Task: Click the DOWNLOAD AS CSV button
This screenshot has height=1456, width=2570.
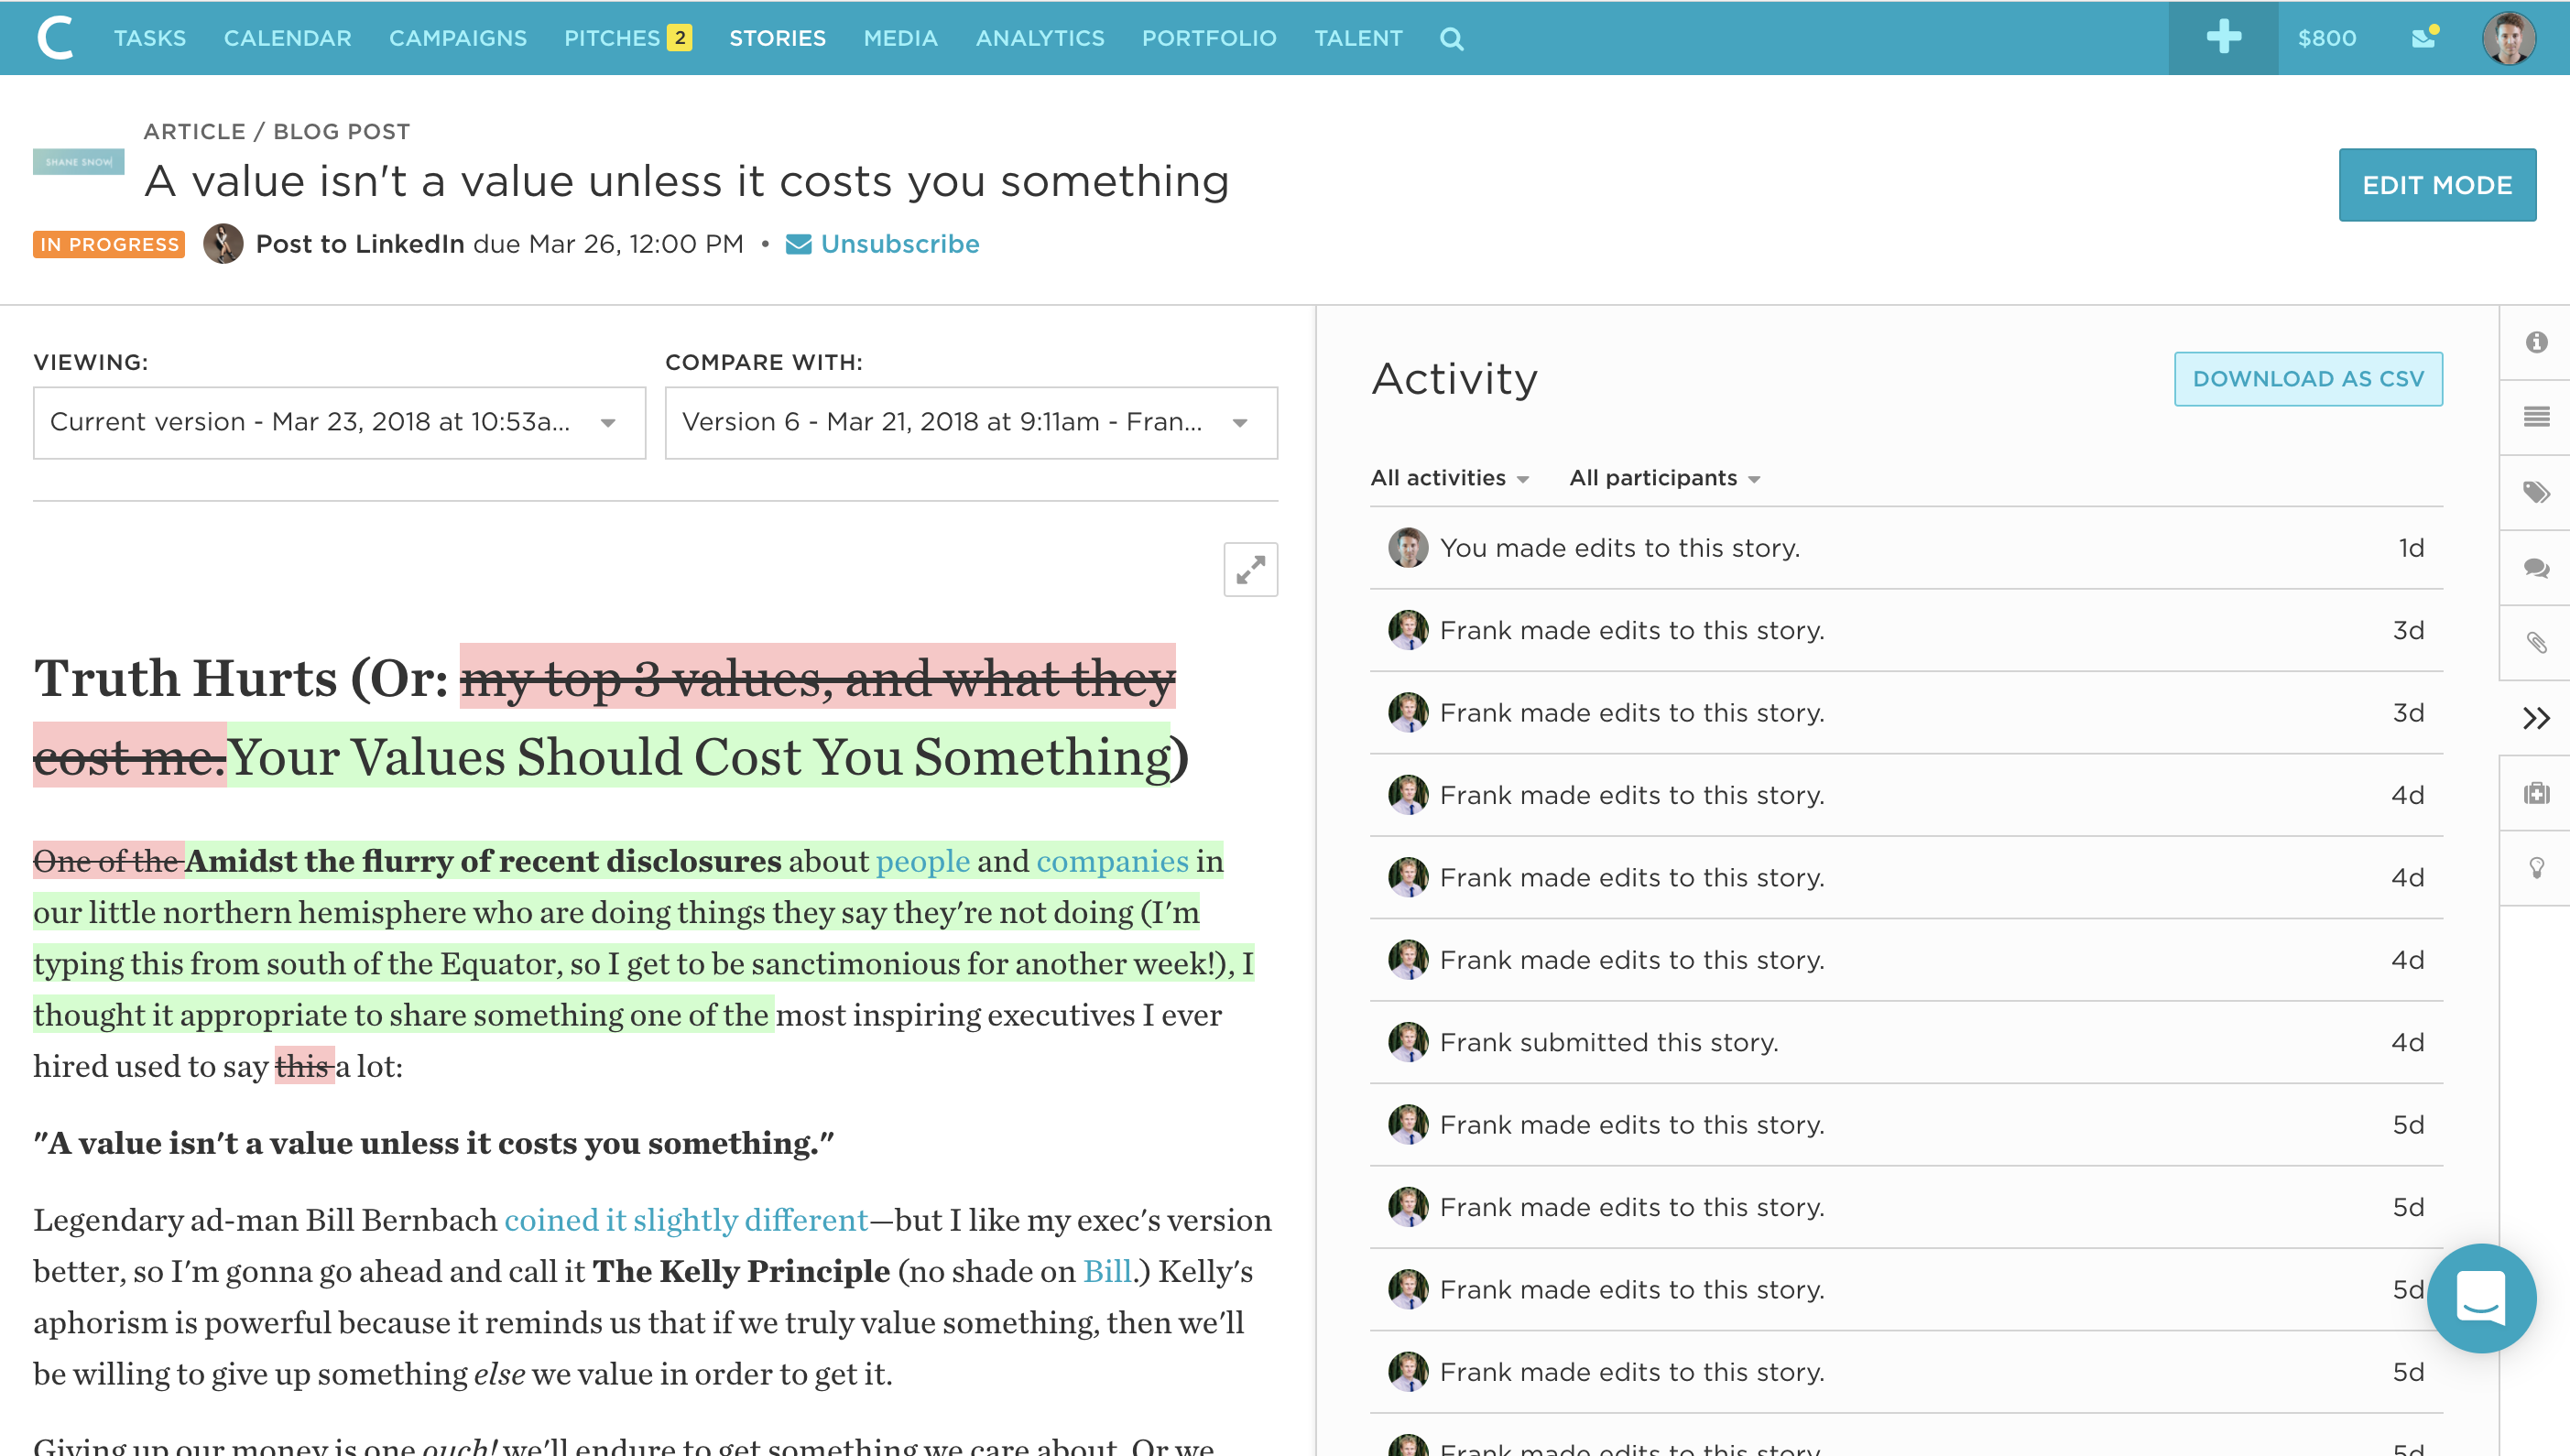Action: tap(2308, 378)
